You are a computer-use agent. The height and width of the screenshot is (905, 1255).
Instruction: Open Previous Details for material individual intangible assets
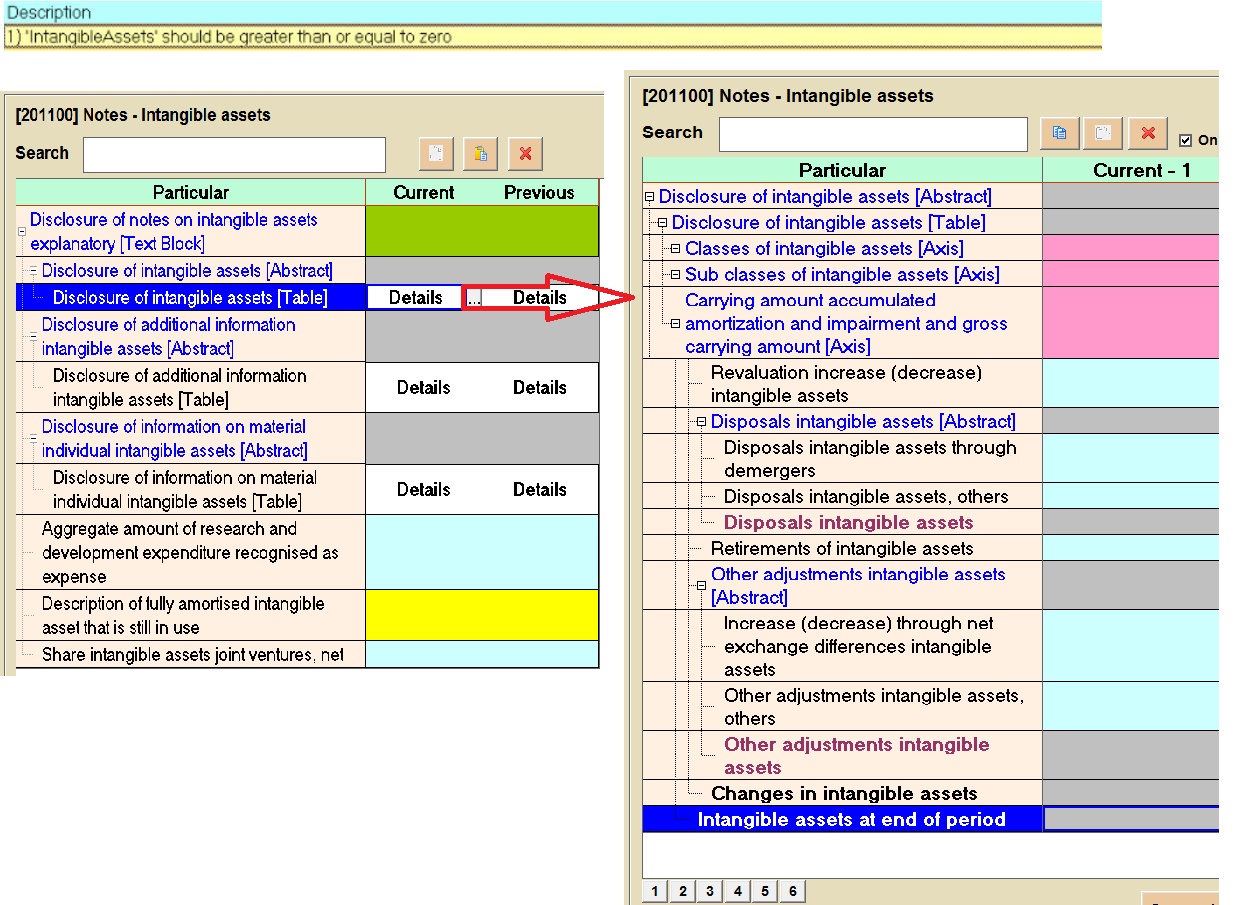(x=539, y=489)
